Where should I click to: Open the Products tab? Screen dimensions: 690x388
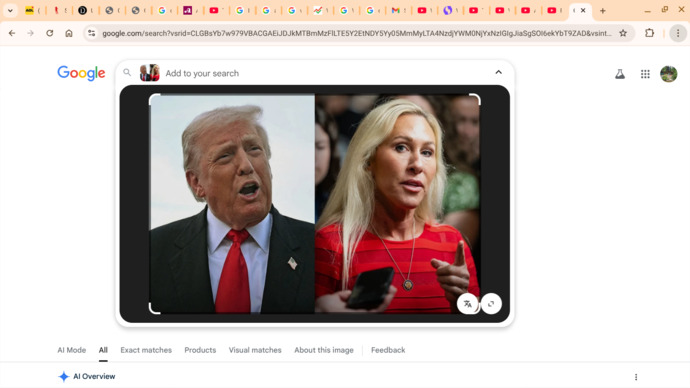200,350
